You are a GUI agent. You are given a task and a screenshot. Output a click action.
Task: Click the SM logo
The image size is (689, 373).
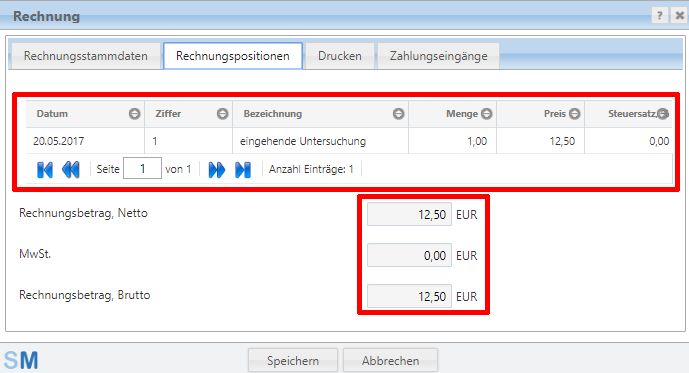tap(21, 361)
